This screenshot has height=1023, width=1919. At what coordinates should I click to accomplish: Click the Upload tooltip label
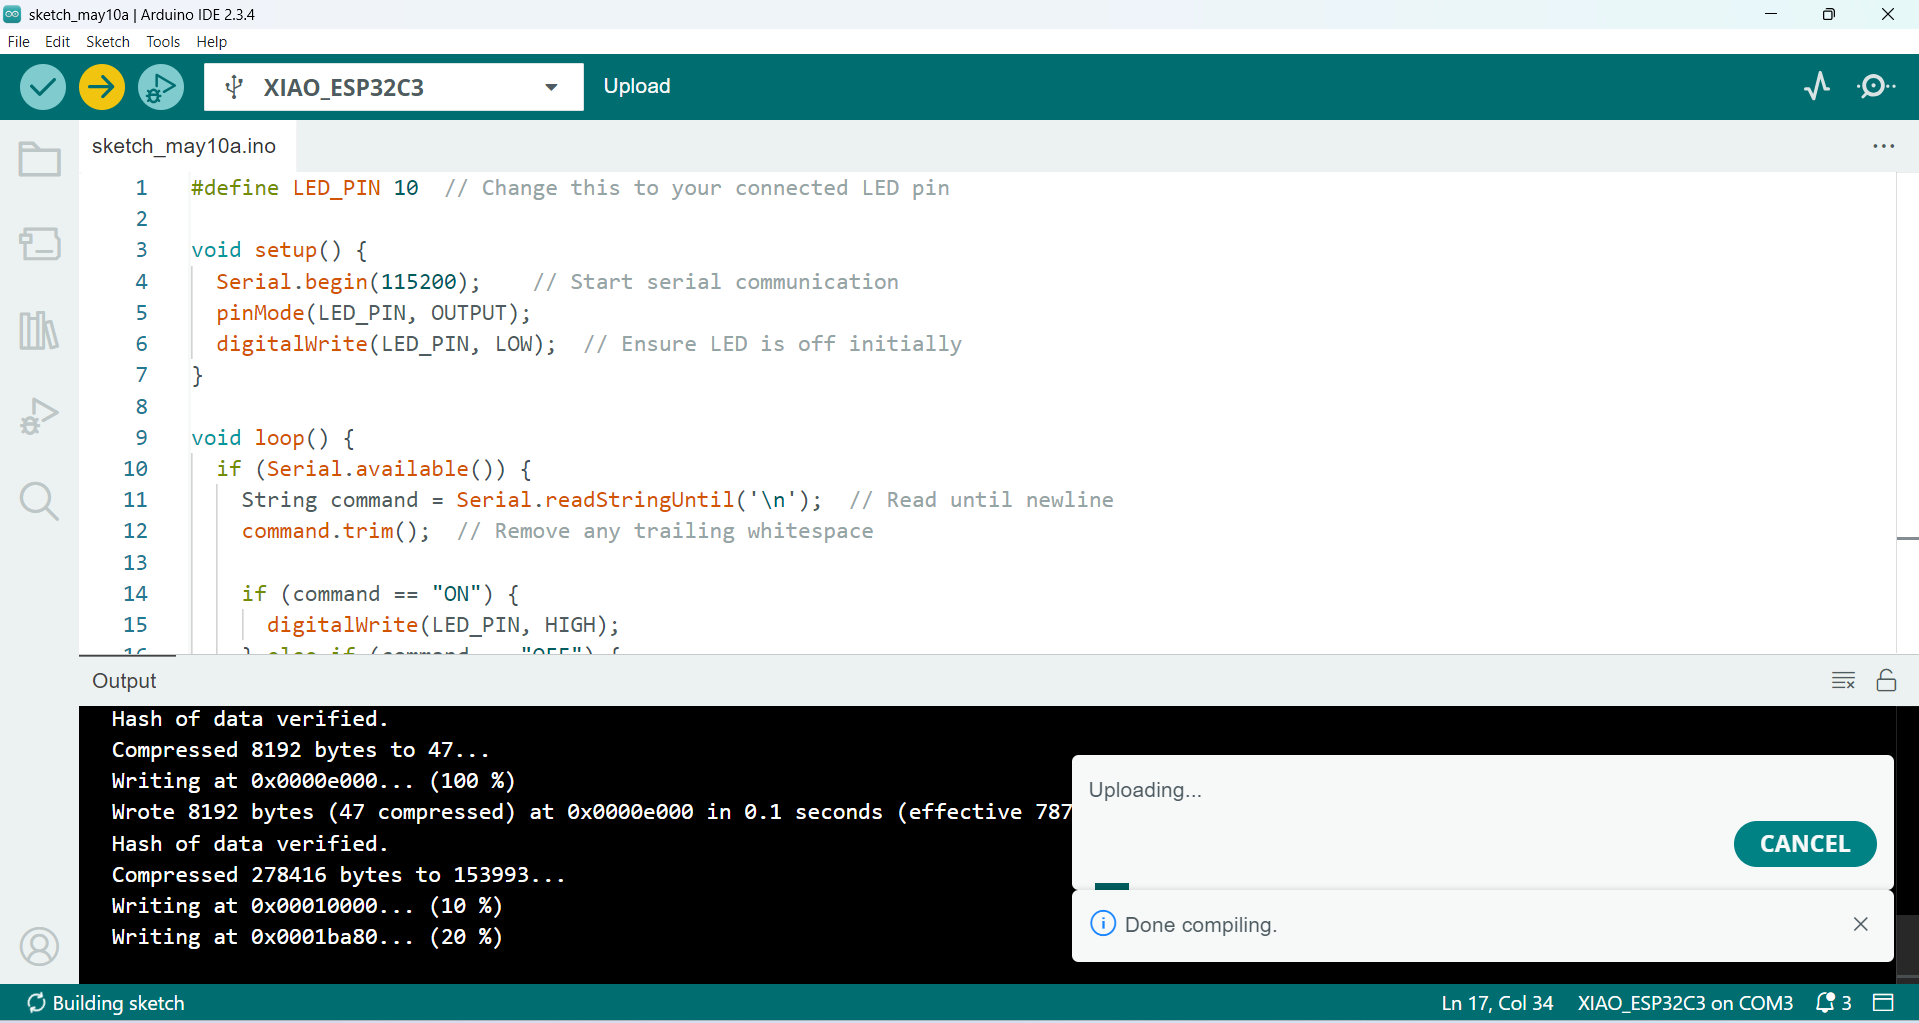(x=637, y=86)
